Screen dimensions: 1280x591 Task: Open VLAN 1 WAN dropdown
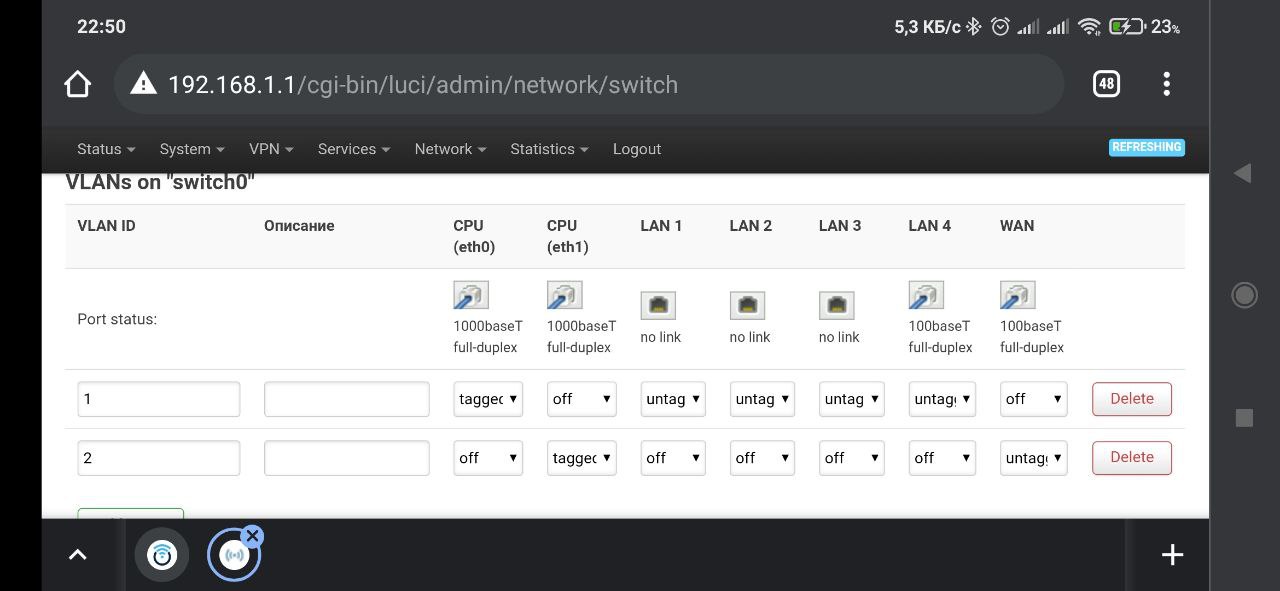[x=1034, y=399]
